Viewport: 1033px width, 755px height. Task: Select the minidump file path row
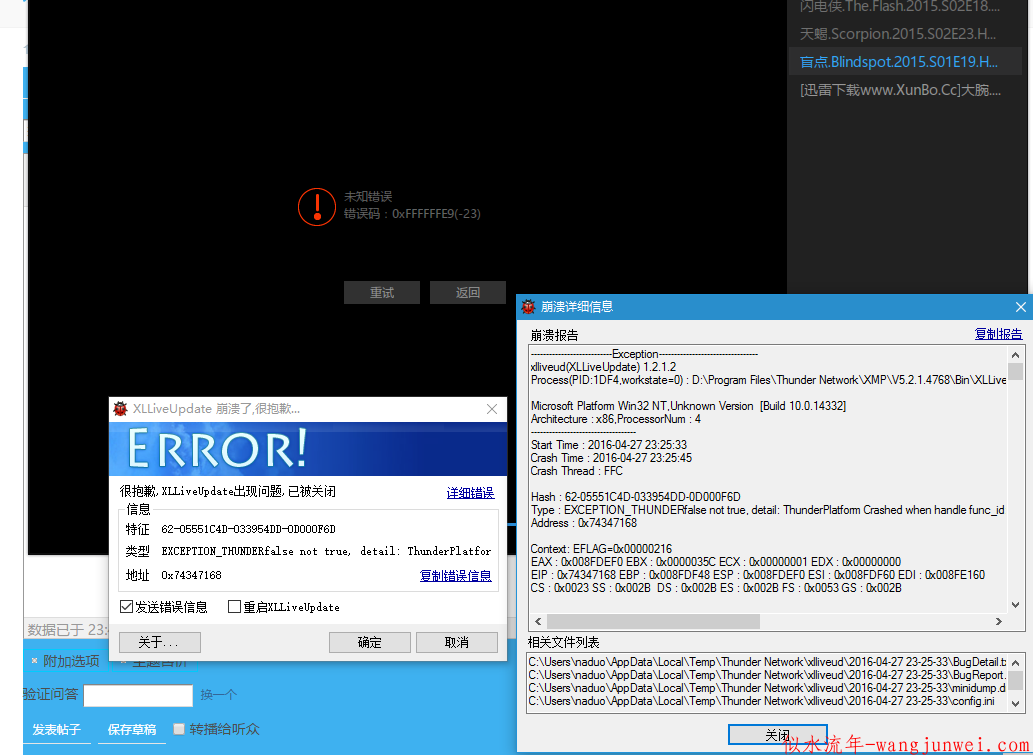click(x=768, y=688)
